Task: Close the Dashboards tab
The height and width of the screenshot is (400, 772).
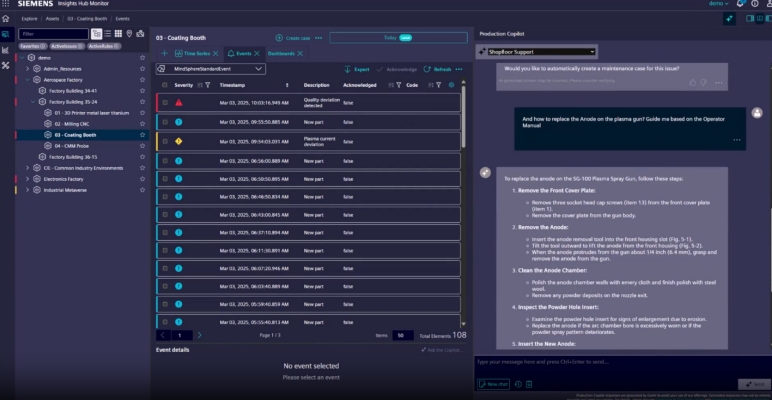Action: pos(300,53)
